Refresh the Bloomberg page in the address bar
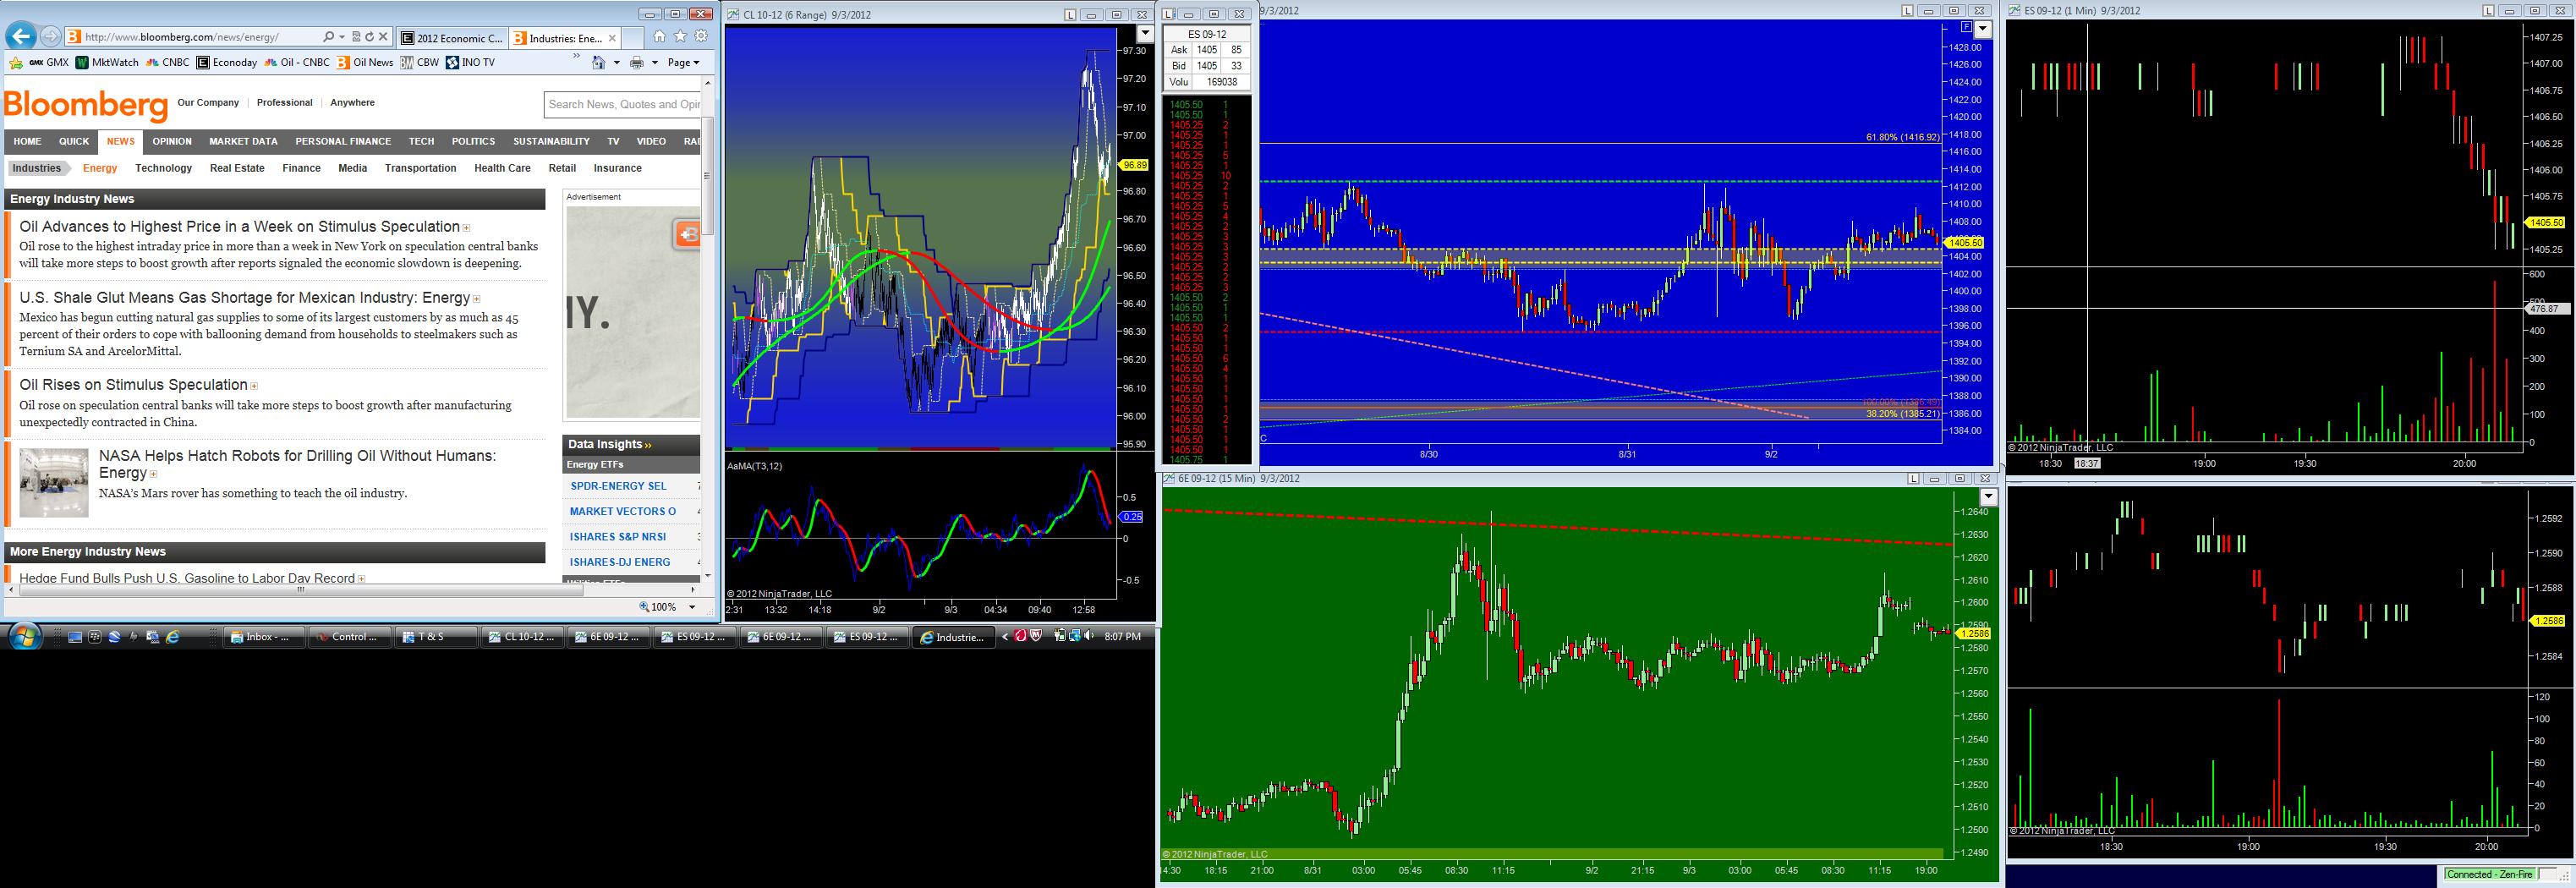Screen dimensions: 2576x888 369,37
